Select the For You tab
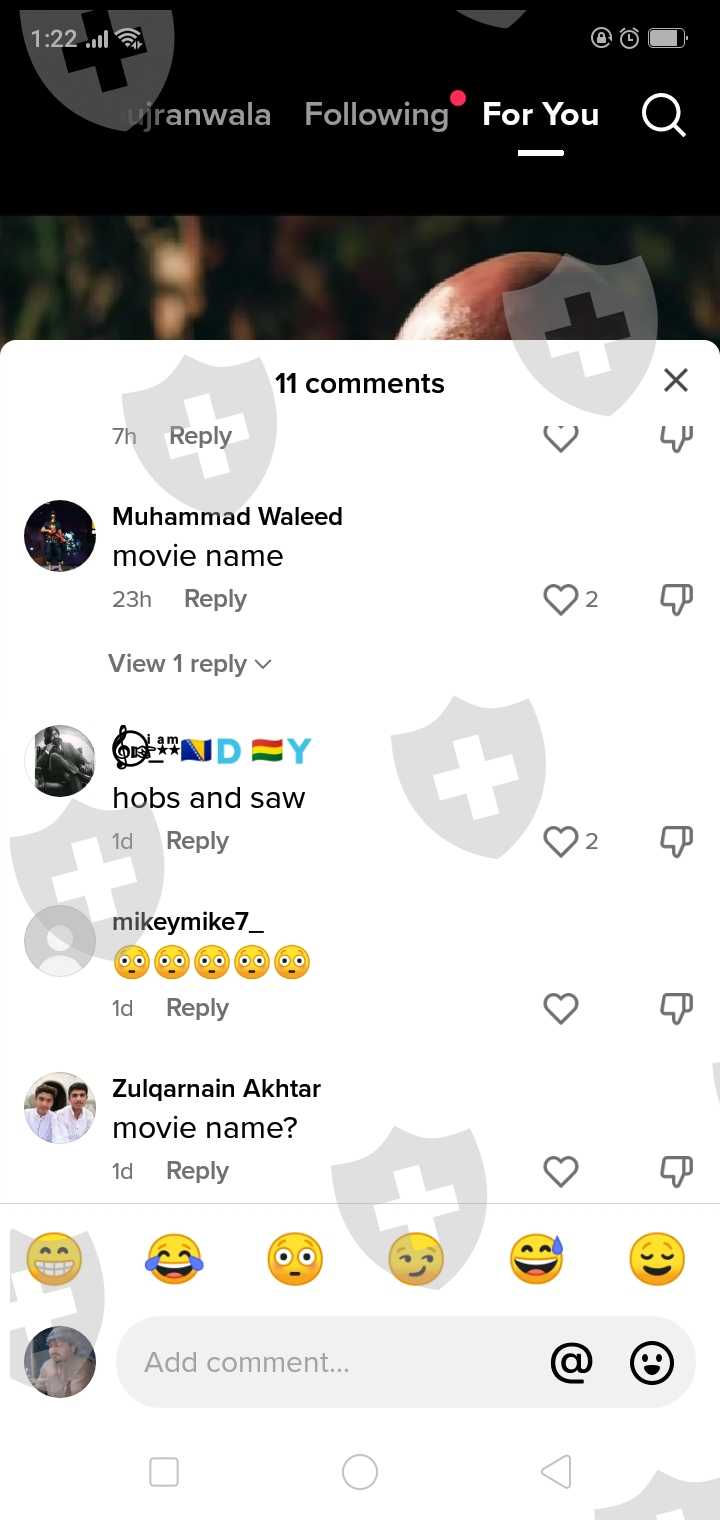 click(x=541, y=115)
